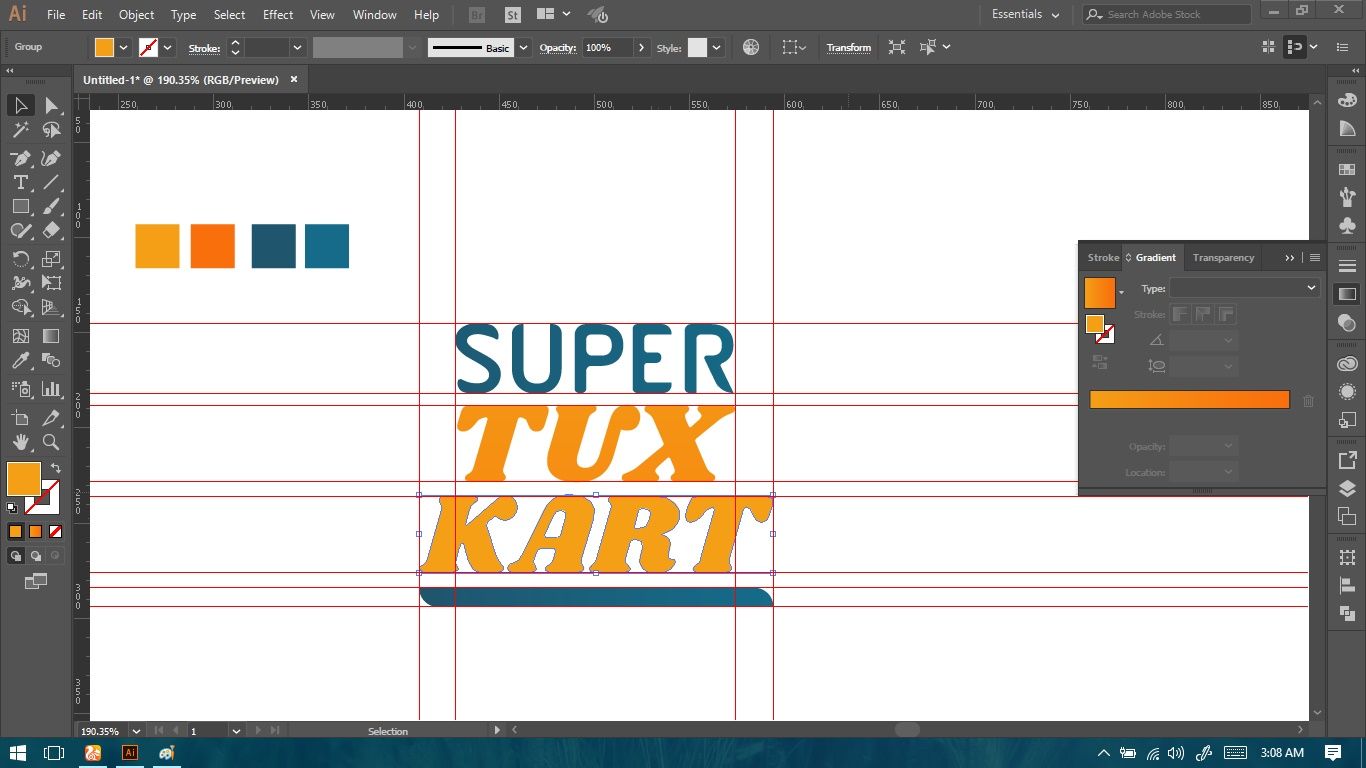Image resolution: width=1366 pixels, height=768 pixels.
Task: Select the Hand tool
Action: (20, 442)
